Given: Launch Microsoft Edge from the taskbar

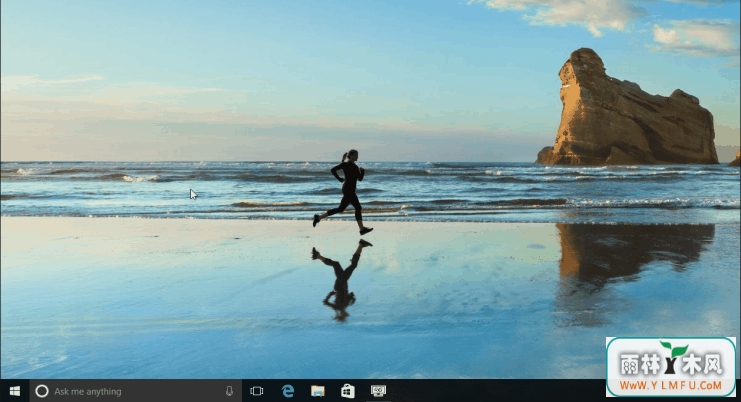Looking at the screenshot, I should pyautogui.click(x=287, y=391).
